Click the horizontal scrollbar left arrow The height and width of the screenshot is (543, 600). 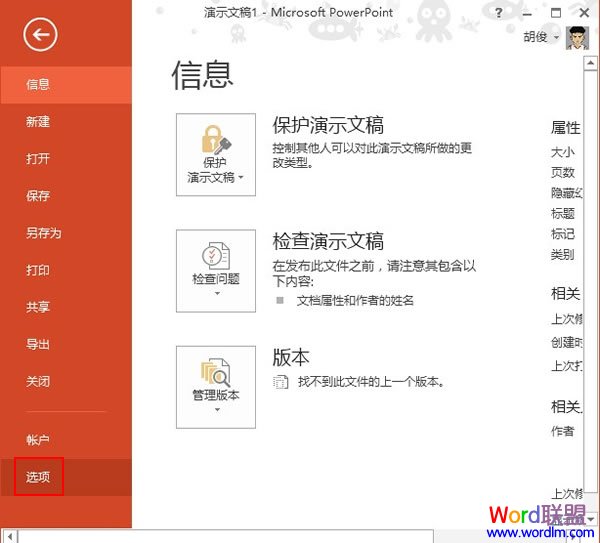click(10, 536)
